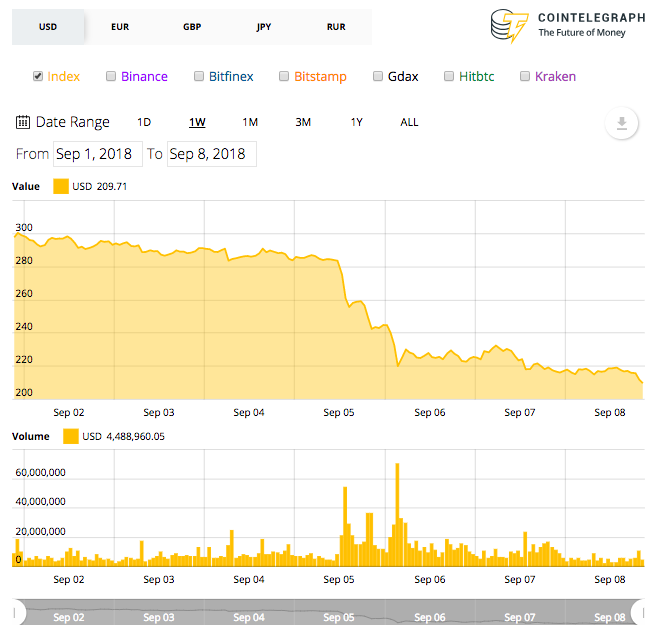
Task: Switch to the EUR currency tab
Action: pyautogui.click(x=120, y=27)
